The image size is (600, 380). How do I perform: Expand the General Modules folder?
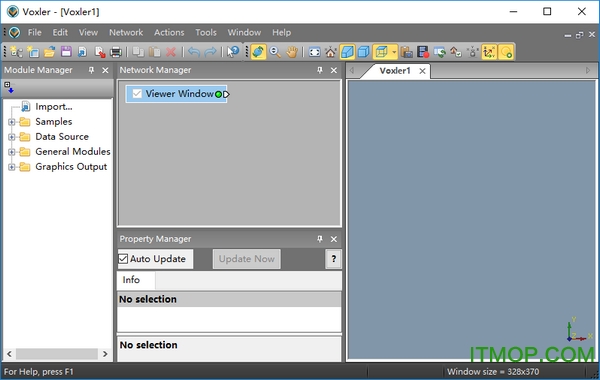coord(11,152)
